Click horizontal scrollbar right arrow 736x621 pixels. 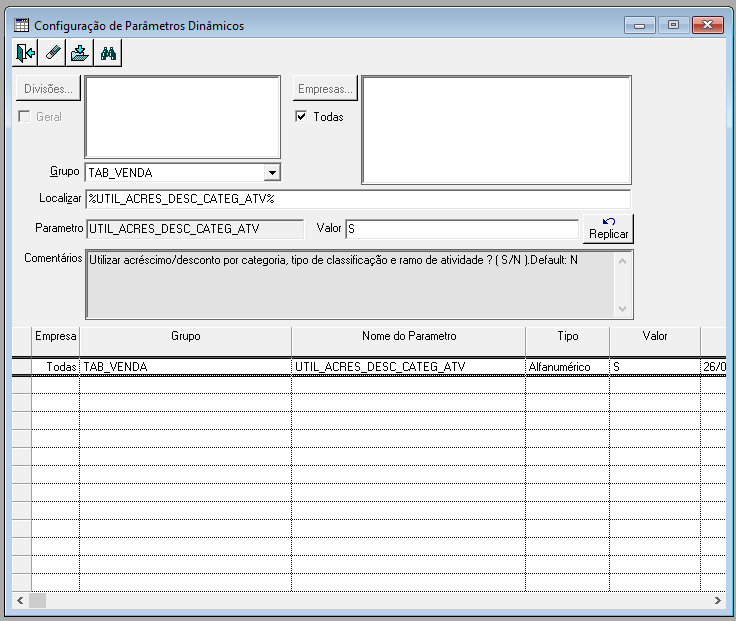[718, 600]
